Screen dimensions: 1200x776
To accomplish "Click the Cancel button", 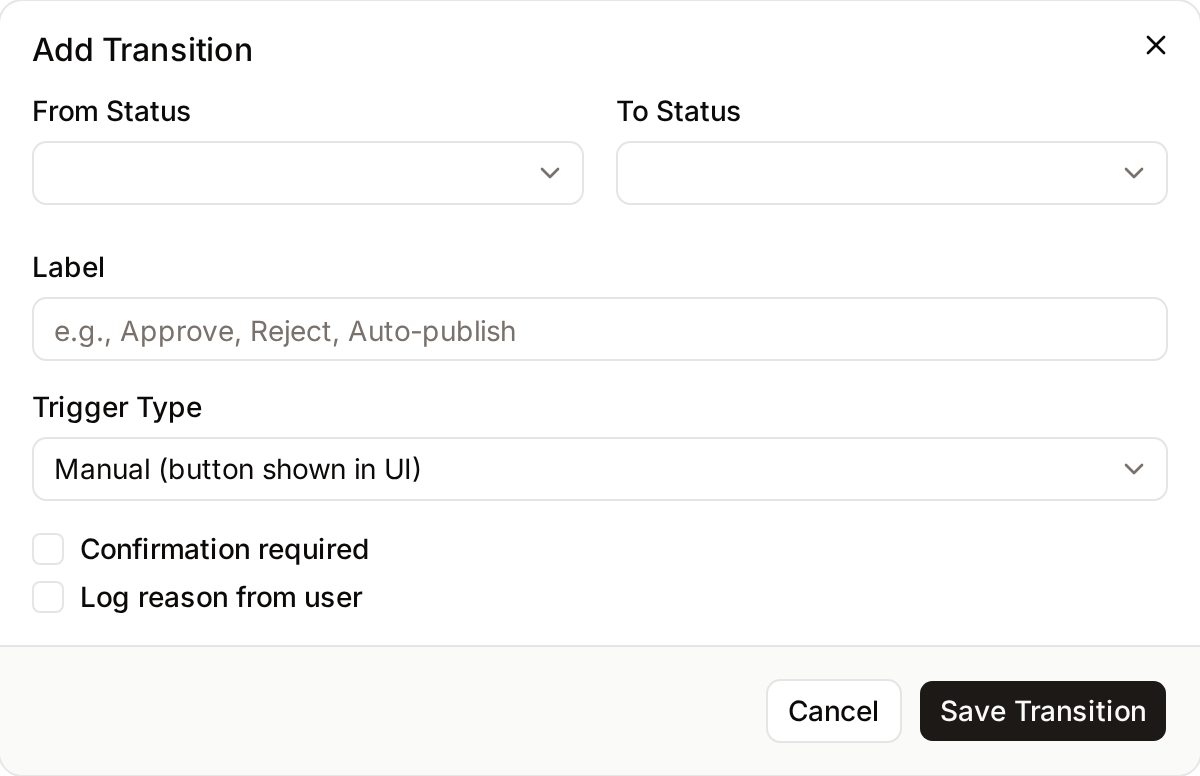I will coord(834,711).
